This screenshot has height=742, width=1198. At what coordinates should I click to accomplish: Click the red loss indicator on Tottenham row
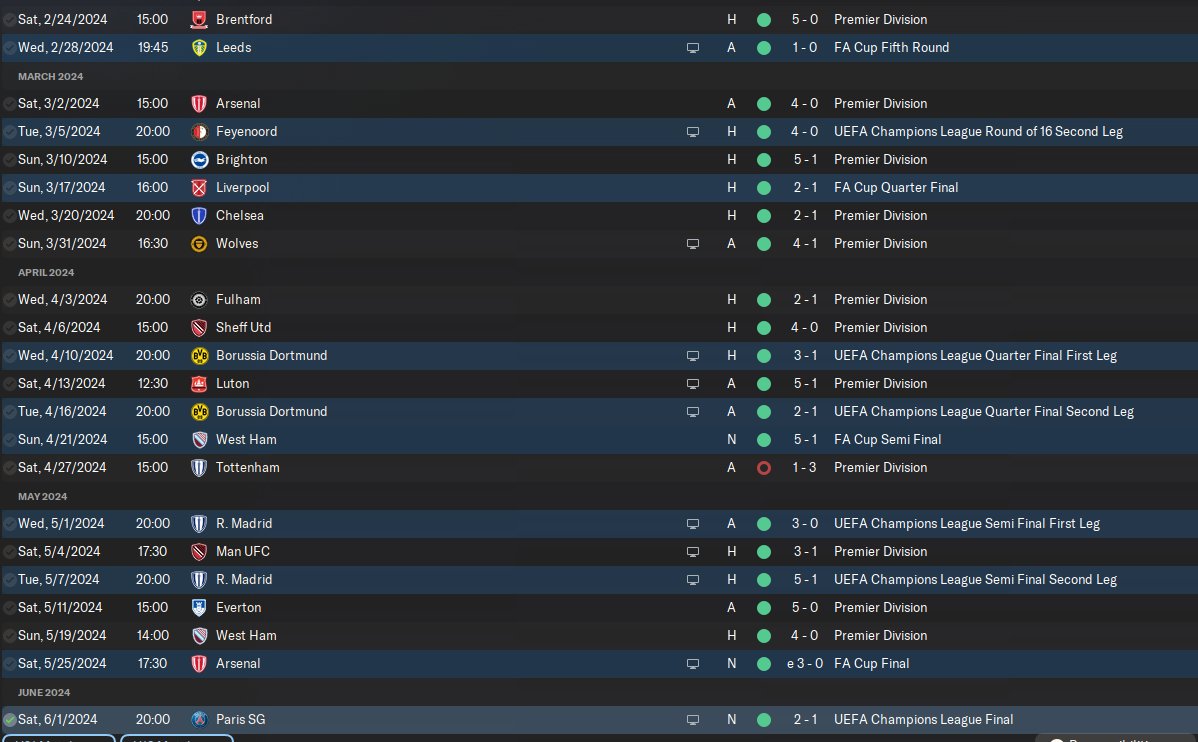pos(763,468)
